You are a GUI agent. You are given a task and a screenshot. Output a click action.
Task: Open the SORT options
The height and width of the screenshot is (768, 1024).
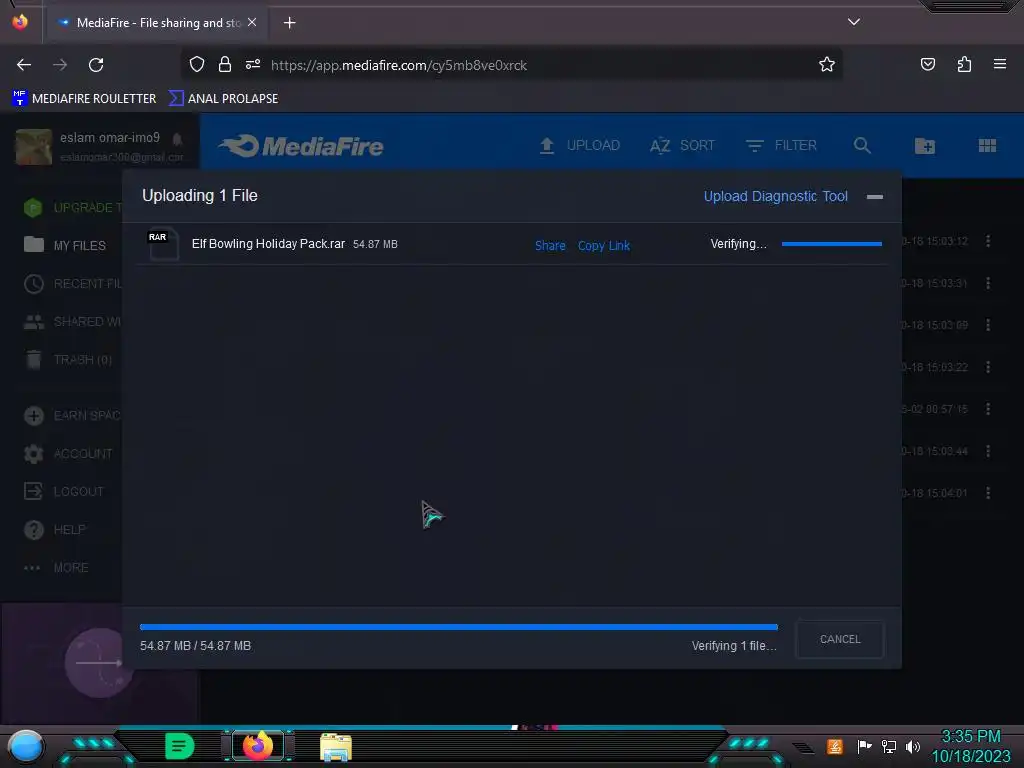coord(682,146)
